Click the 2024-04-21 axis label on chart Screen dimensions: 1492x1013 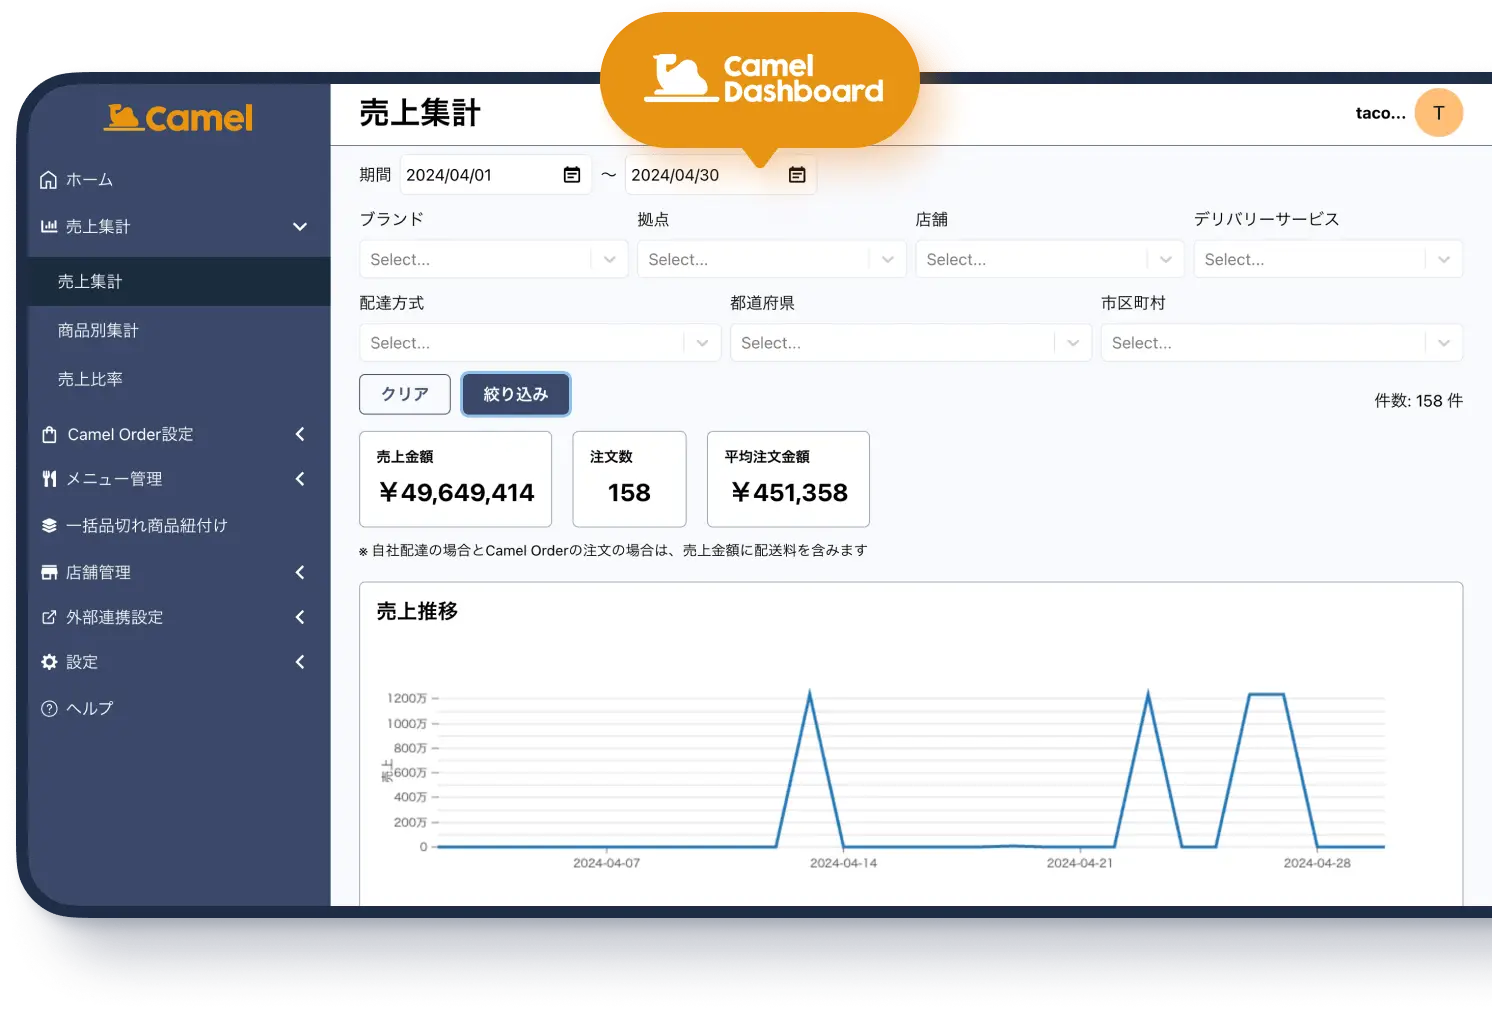1080,863
